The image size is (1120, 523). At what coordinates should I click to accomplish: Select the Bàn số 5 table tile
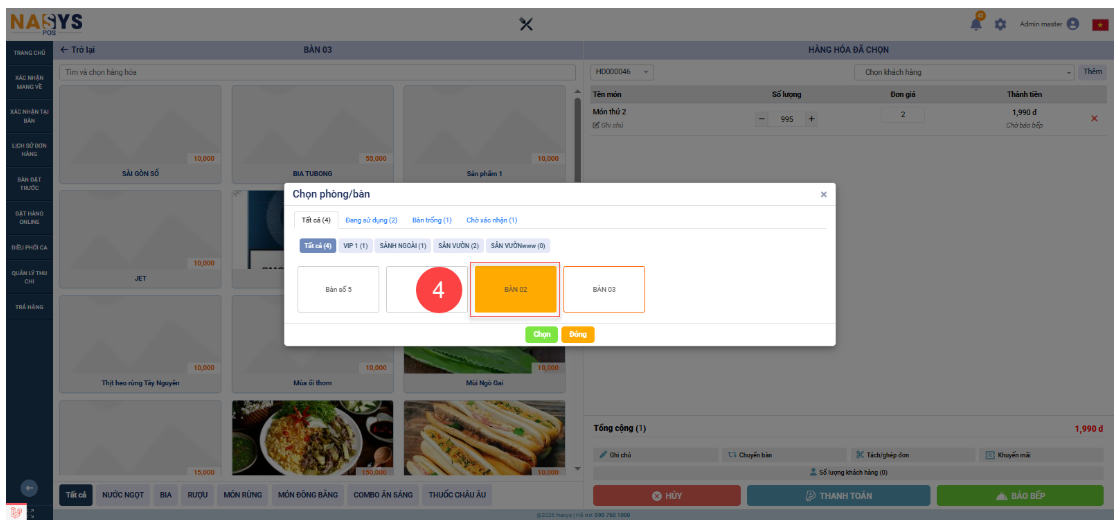338,289
